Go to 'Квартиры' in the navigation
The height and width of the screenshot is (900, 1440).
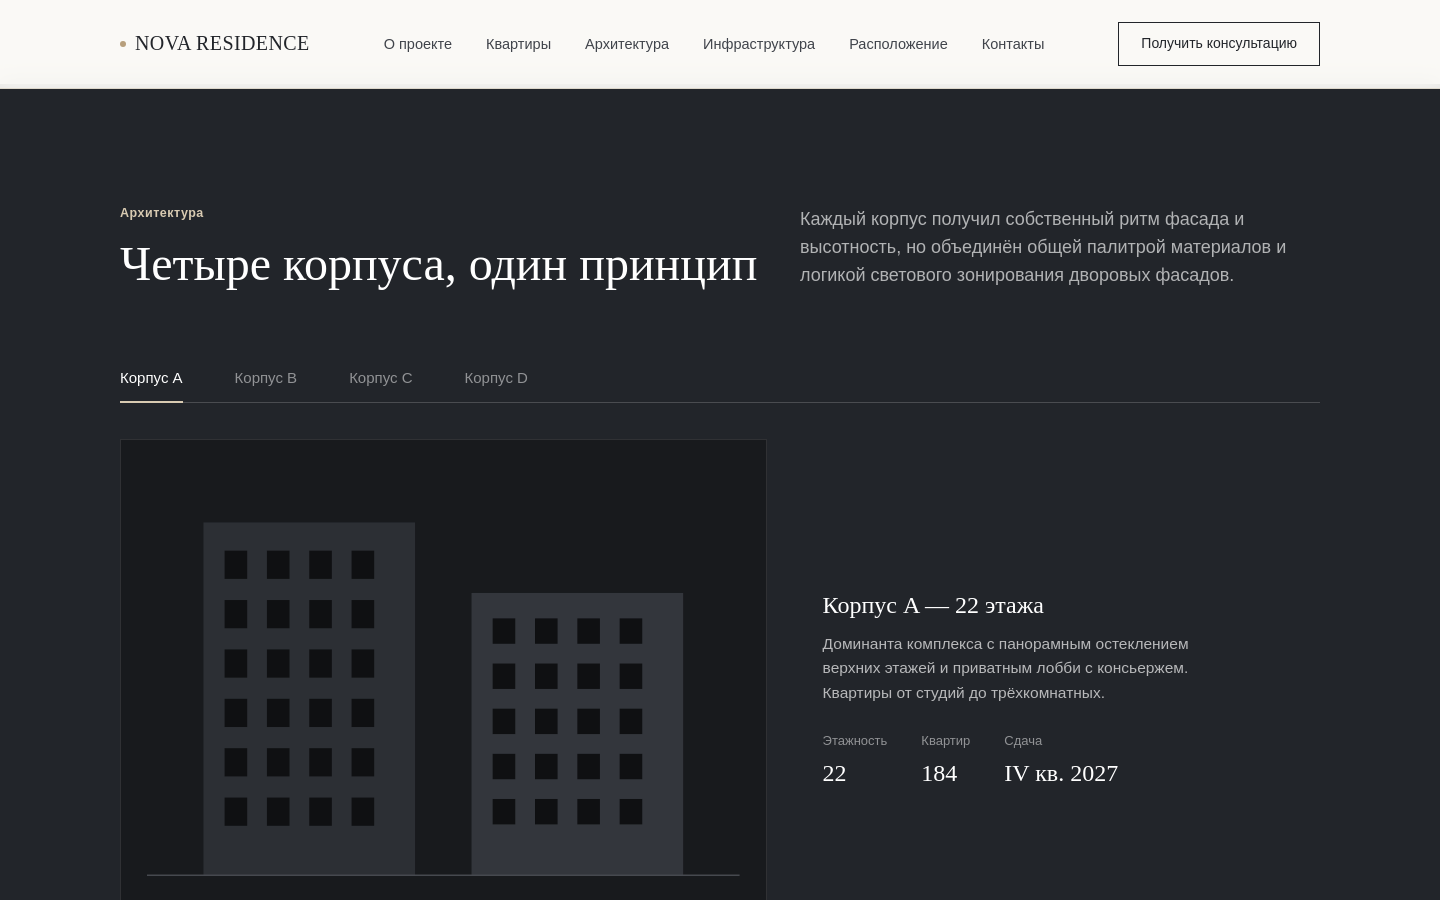coord(518,44)
